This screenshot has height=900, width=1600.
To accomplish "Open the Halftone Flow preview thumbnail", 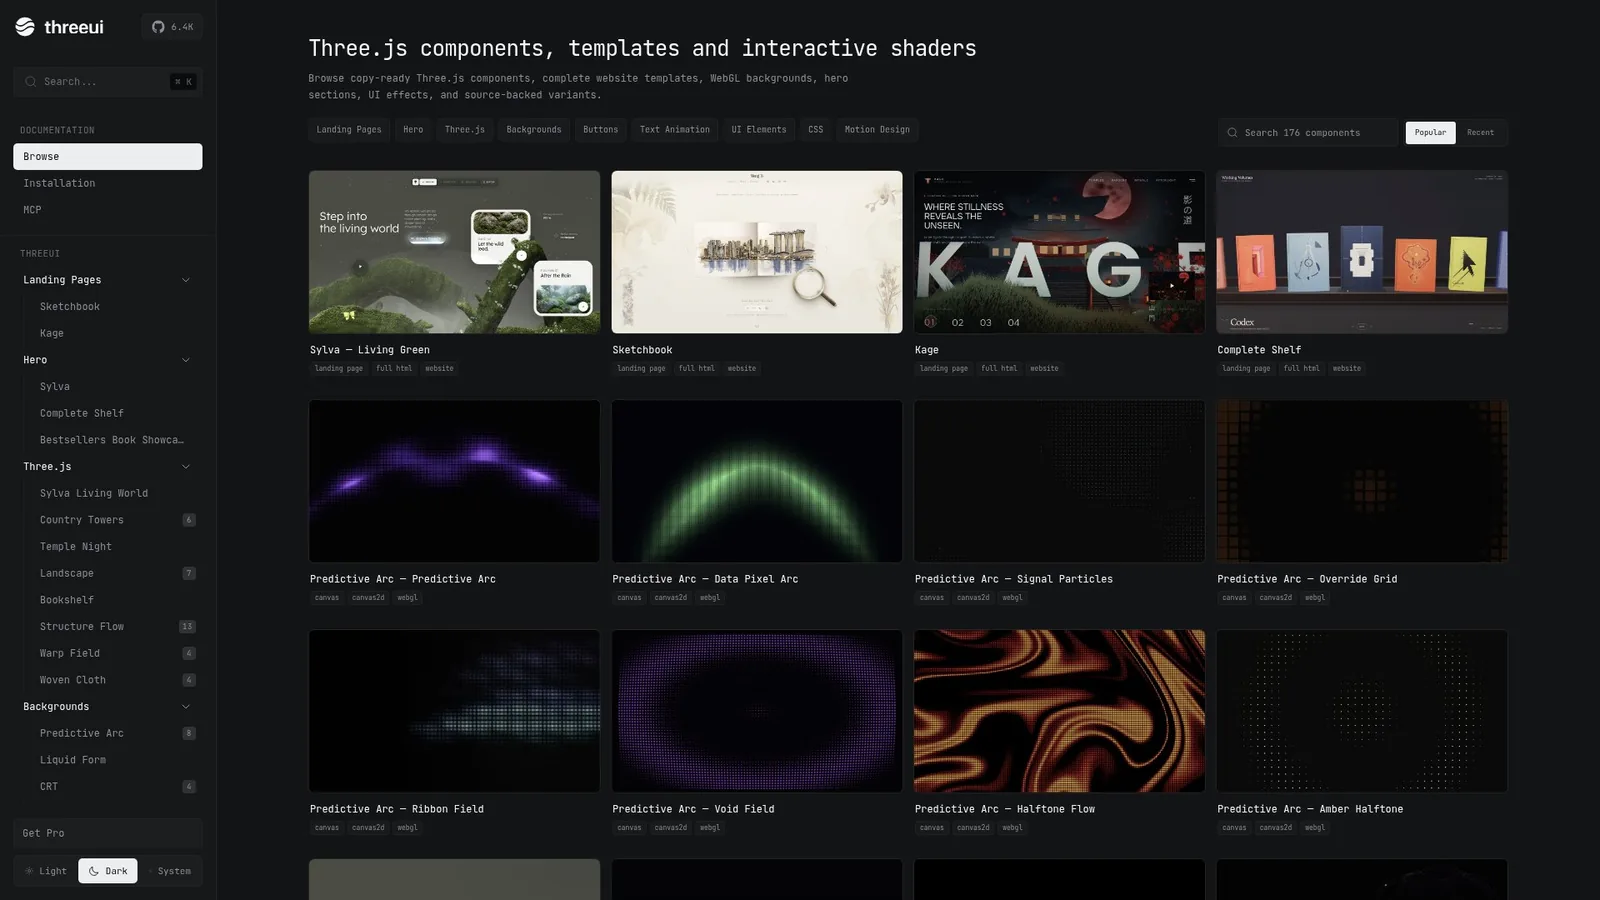I will pyautogui.click(x=1059, y=711).
